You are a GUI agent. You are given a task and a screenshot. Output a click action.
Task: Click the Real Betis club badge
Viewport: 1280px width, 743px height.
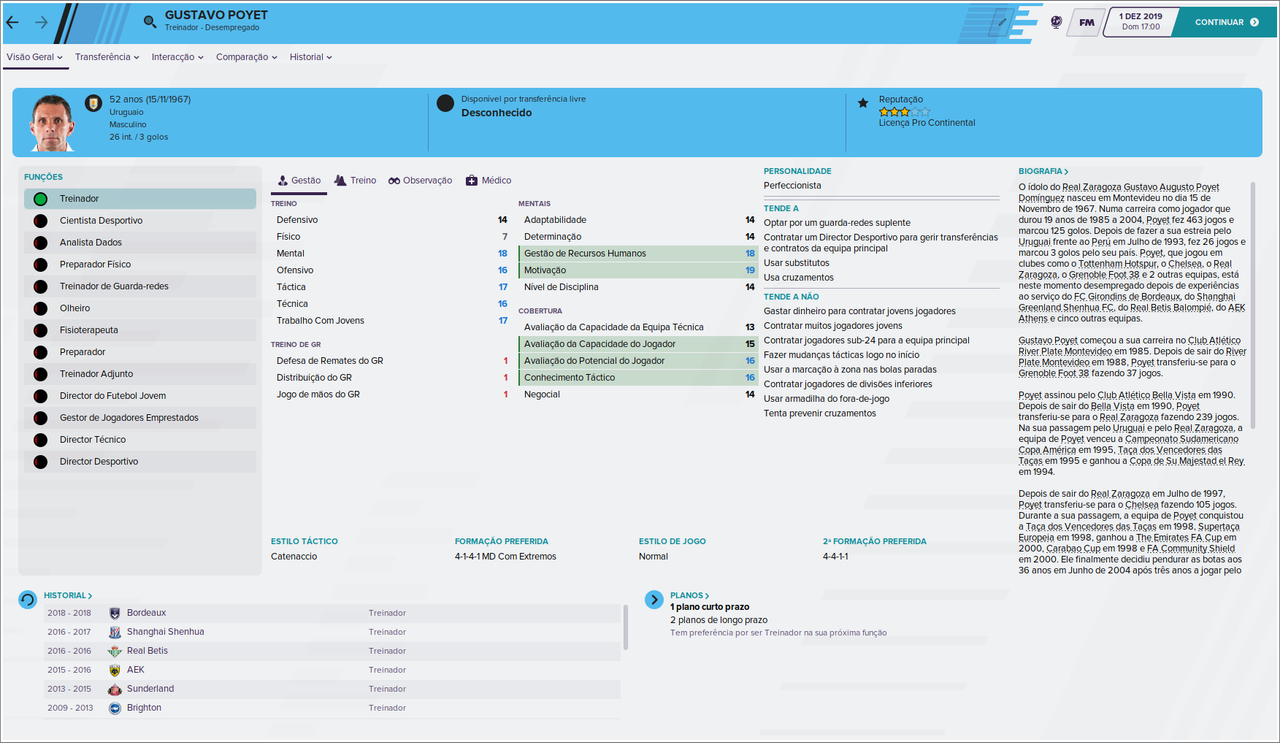(x=114, y=651)
